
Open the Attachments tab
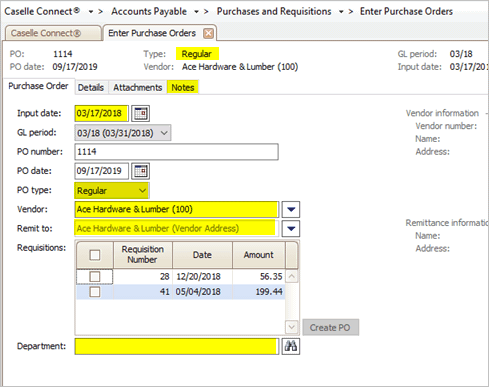pyautogui.click(x=138, y=88)
